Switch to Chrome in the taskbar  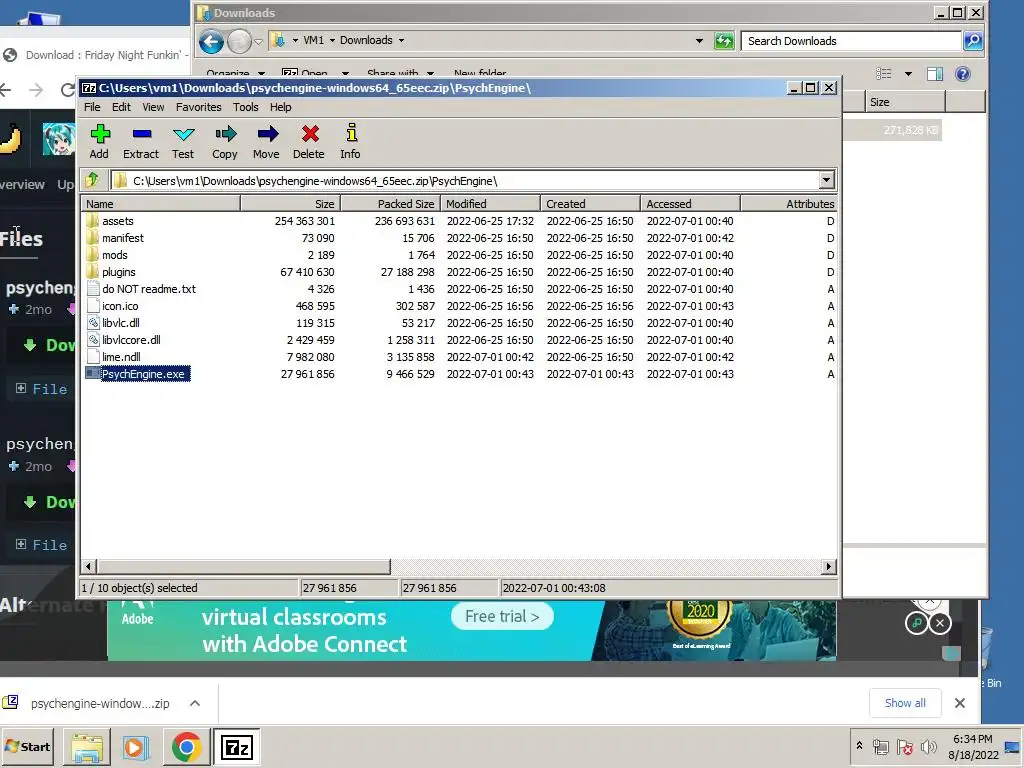[186, 747]
